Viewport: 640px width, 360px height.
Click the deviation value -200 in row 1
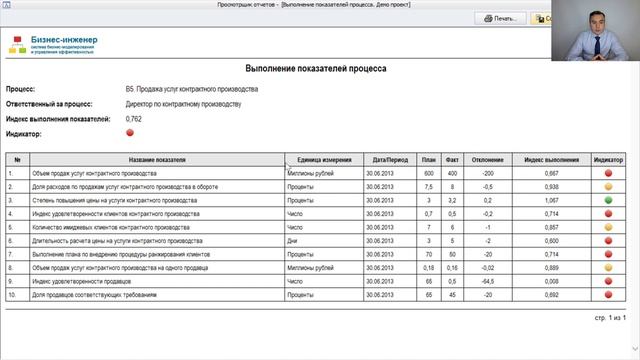[x=488, y=173]
